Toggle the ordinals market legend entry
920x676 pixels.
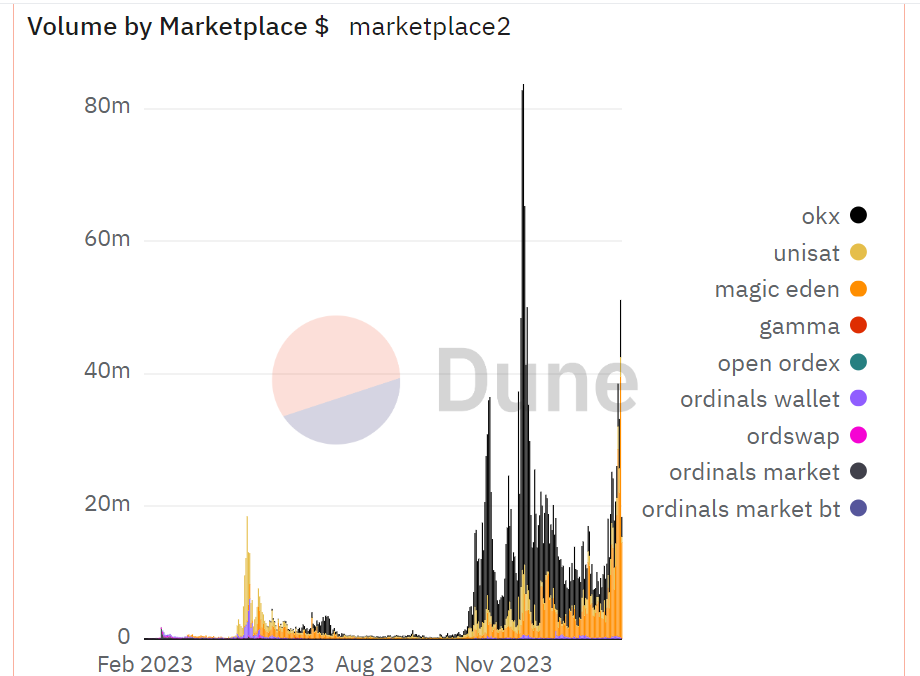coord(768,472)
